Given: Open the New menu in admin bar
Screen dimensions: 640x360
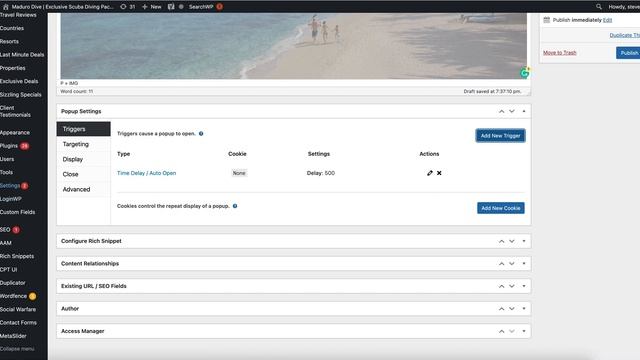Looking at the screenshot, I should pos(151,7).
